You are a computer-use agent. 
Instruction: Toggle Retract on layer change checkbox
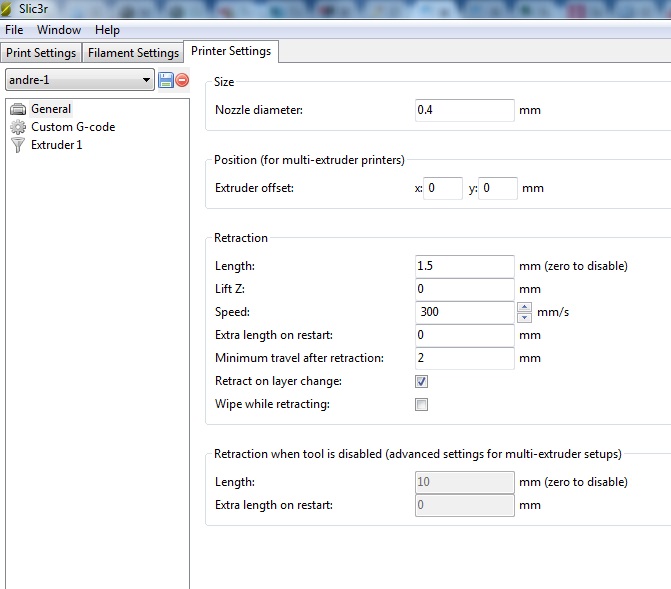click(x=421, y=381)
